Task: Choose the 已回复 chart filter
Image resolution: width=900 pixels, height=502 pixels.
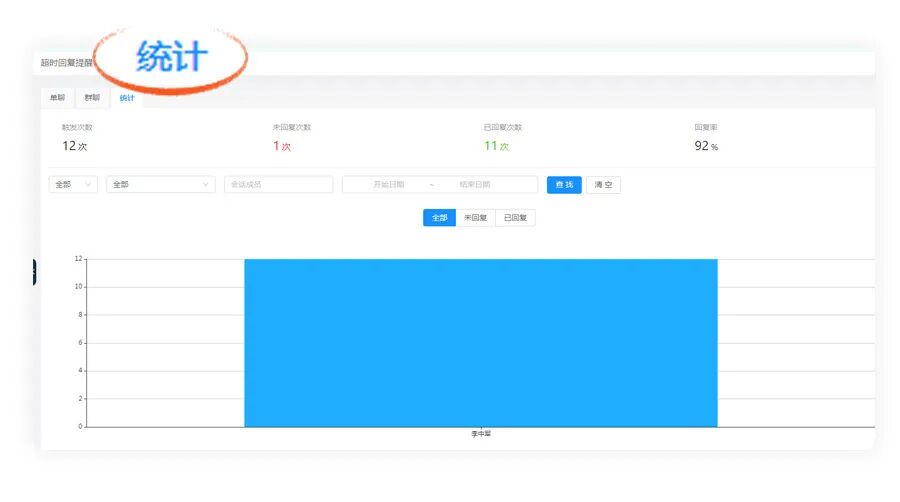Action: pyautogui.click(x=515, y=218)
